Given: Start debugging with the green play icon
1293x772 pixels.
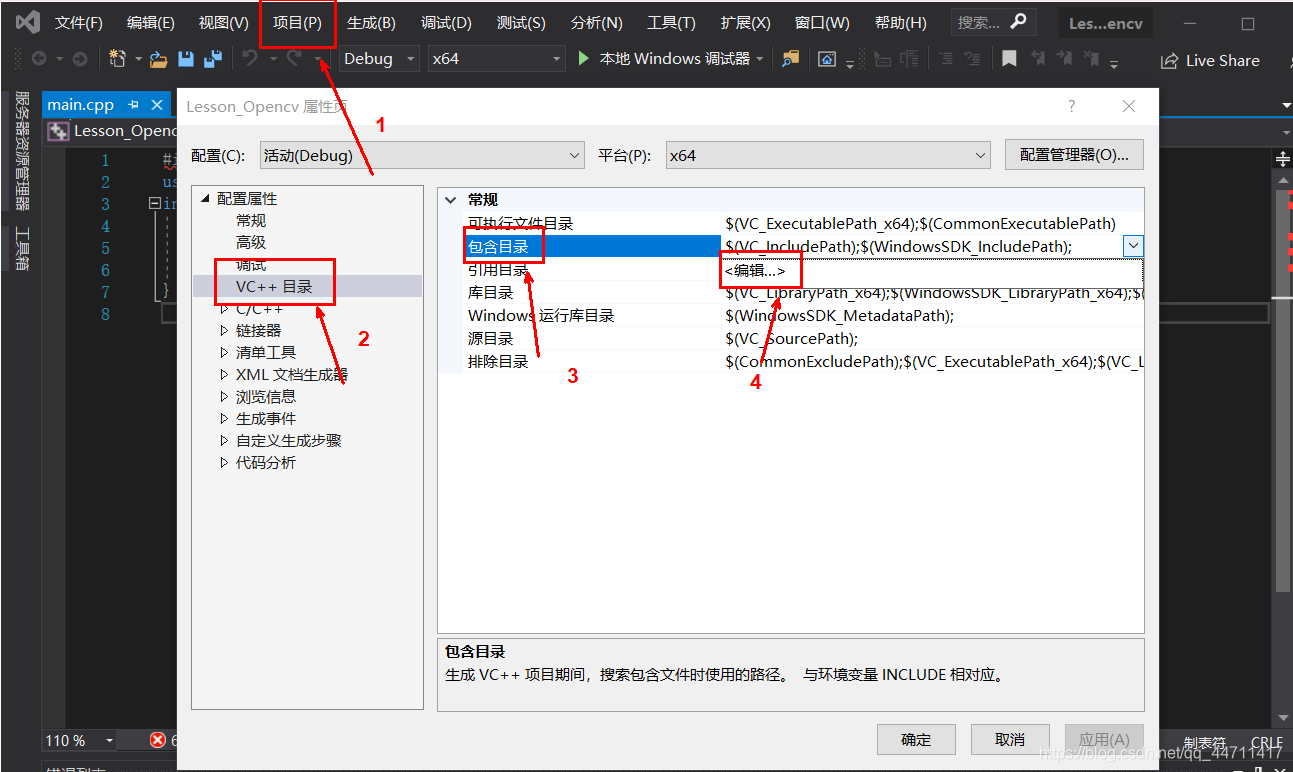Looking at the screenshot, I should [585, 59].
